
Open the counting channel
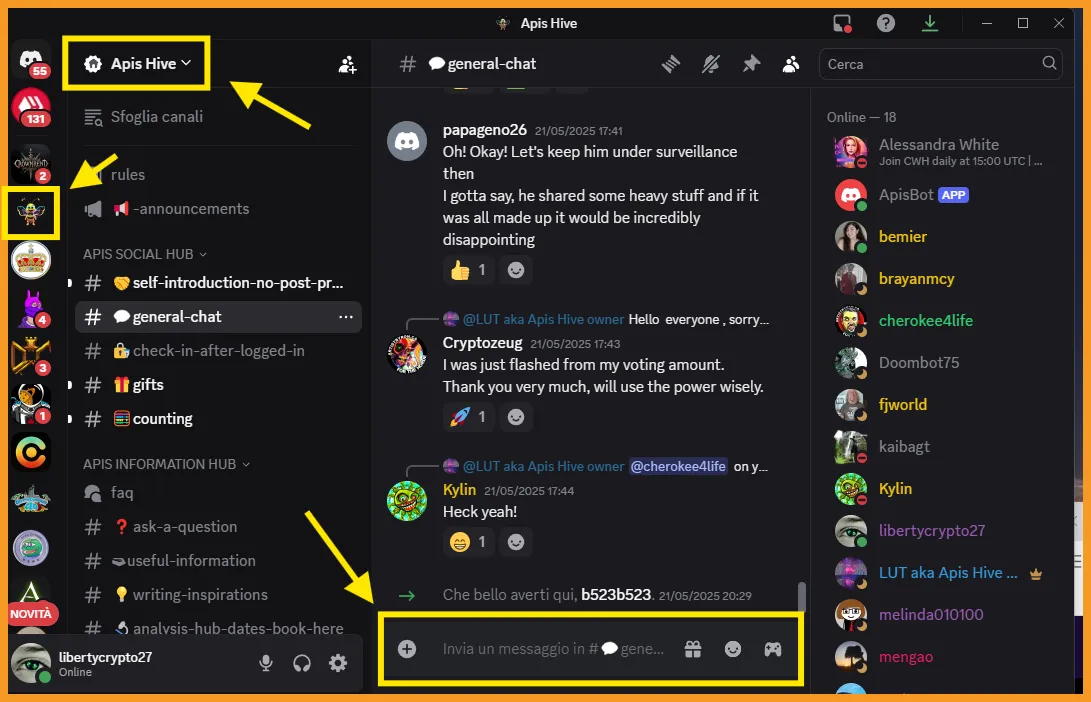point(218,419)
